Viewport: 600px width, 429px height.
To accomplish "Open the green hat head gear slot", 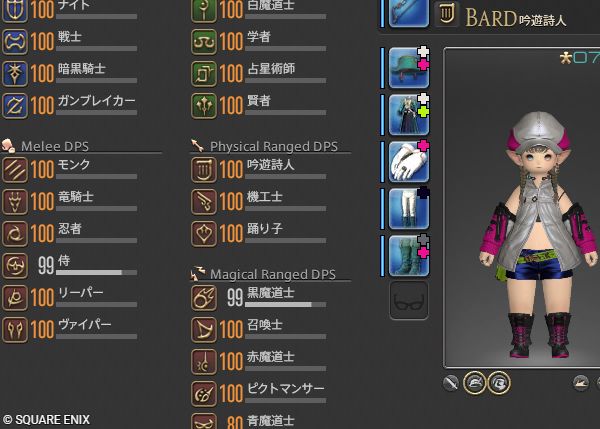I will tap(409, 68).
